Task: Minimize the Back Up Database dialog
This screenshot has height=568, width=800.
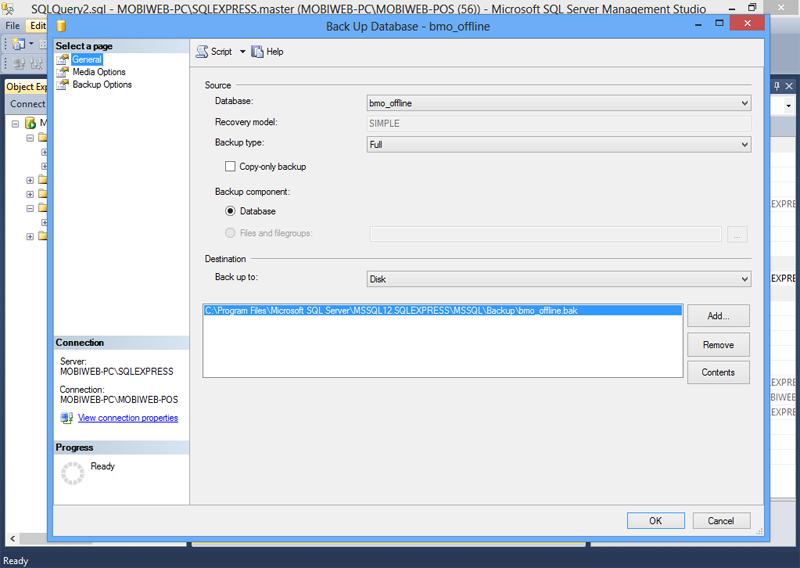Action: coord(698,24)
